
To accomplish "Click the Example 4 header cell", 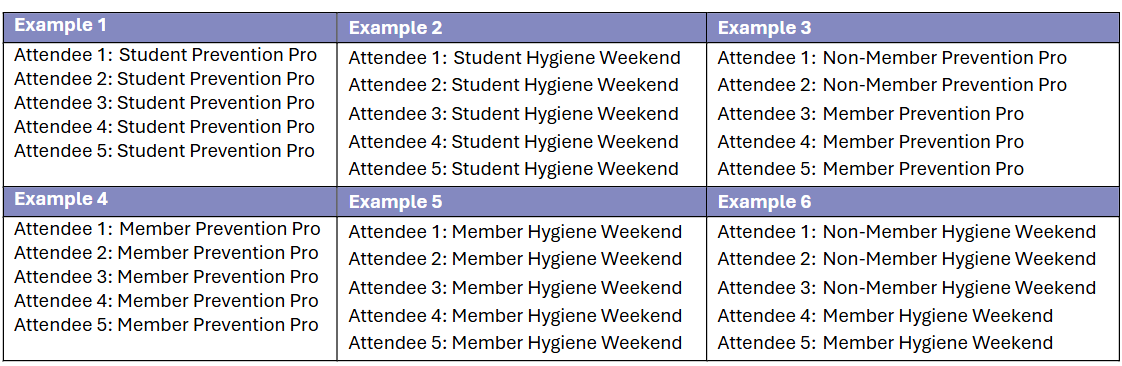I will pos(170,201).
